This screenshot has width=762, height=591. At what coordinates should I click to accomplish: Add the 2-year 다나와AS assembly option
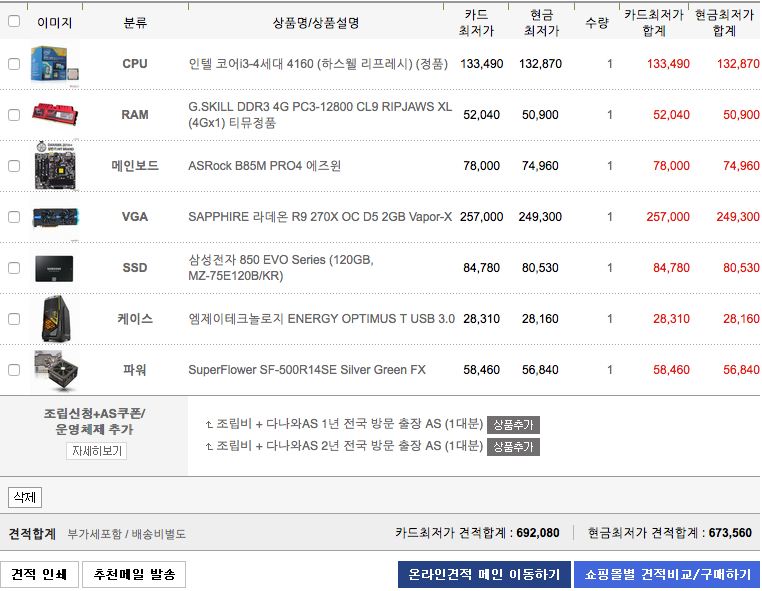tap(513, 447)
